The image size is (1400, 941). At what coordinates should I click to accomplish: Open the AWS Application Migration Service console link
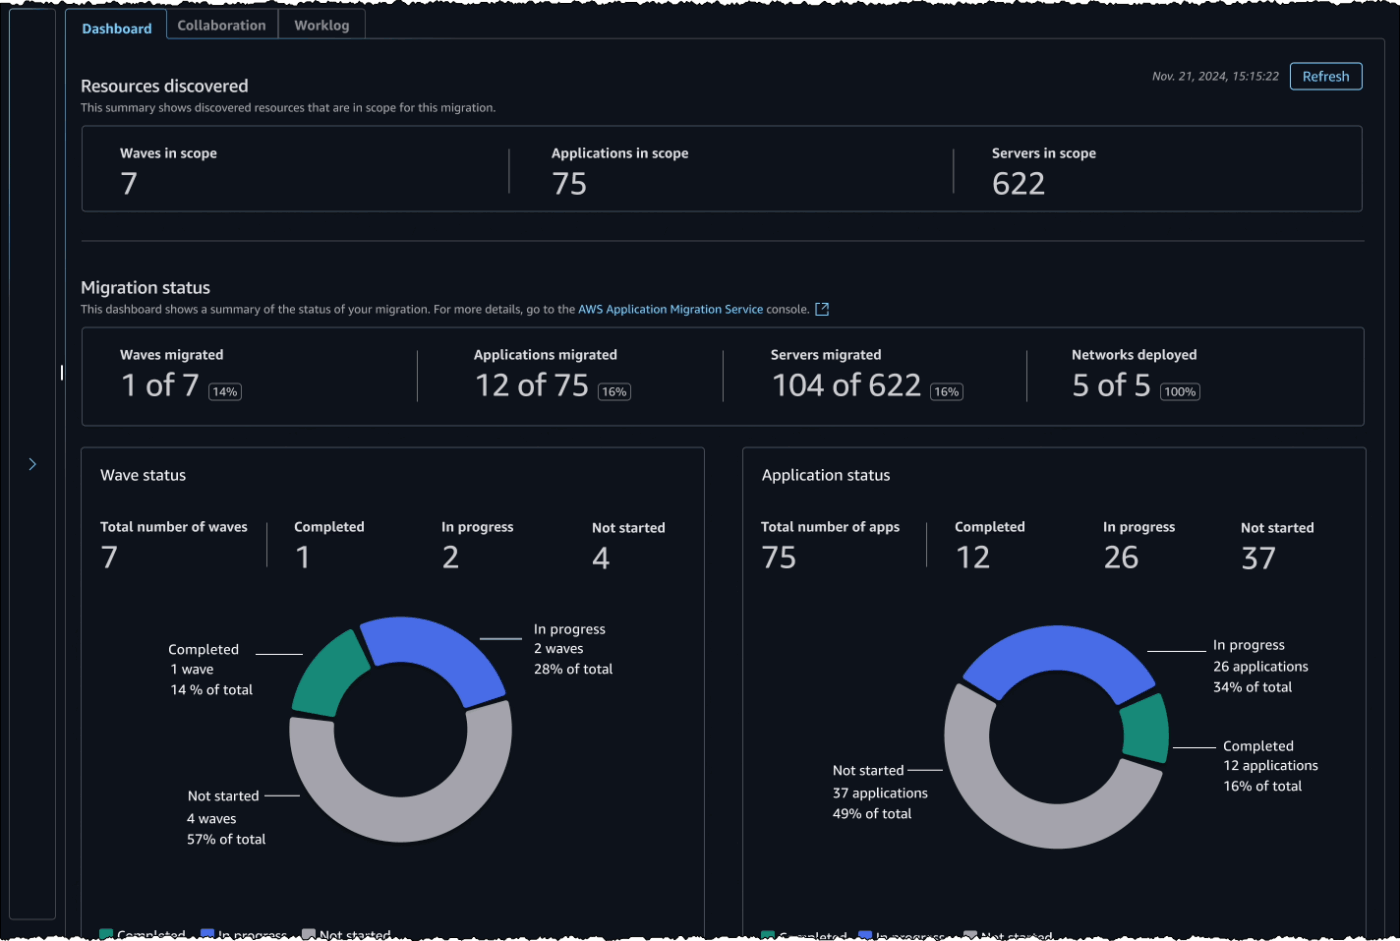point(670,309)
